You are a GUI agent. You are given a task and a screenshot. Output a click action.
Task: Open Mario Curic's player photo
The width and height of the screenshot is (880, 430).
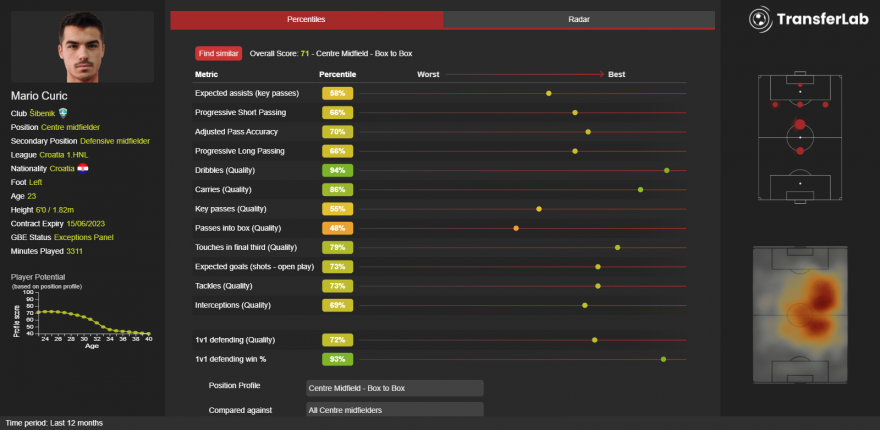click(x=82, y=47)
